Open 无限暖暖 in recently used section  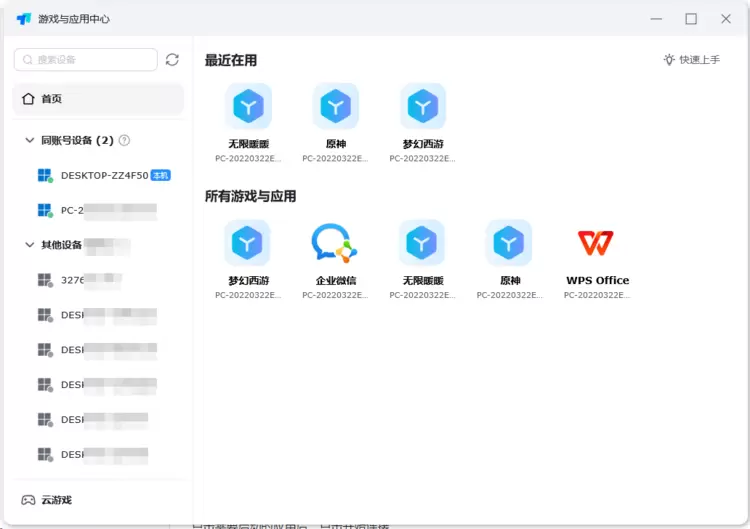248,106
